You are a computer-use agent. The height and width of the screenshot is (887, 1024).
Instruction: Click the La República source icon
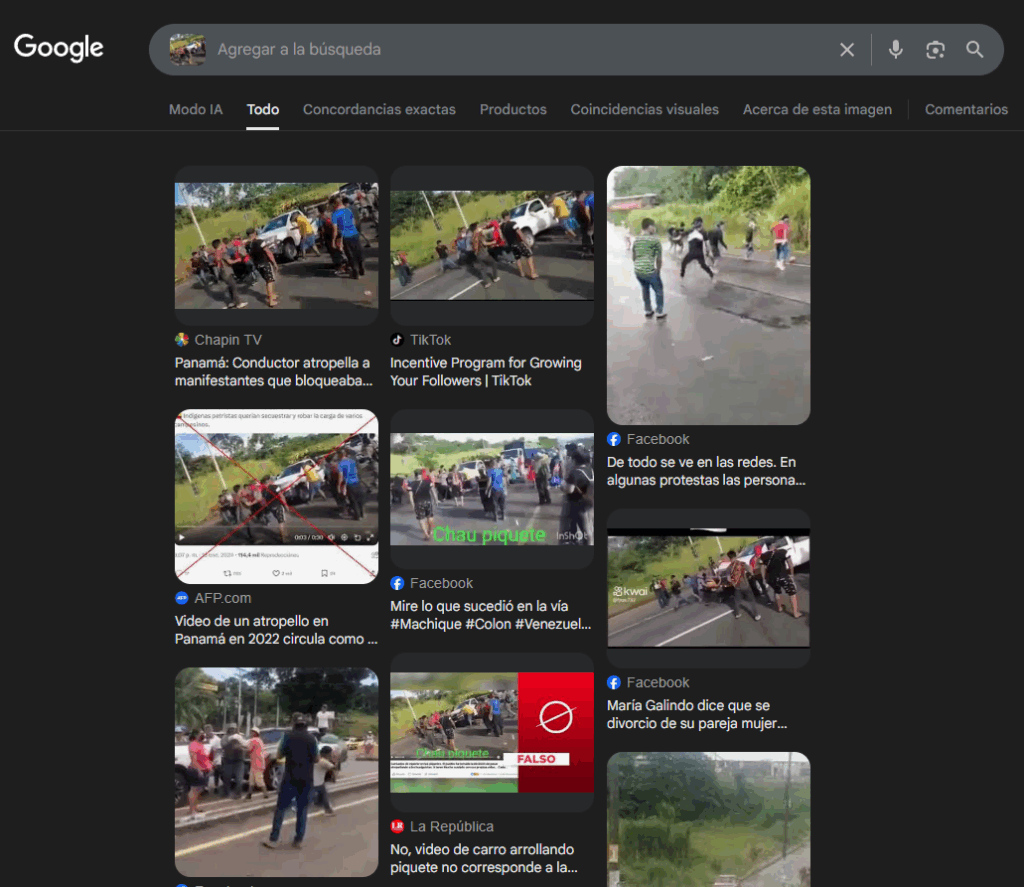[397, 827]
